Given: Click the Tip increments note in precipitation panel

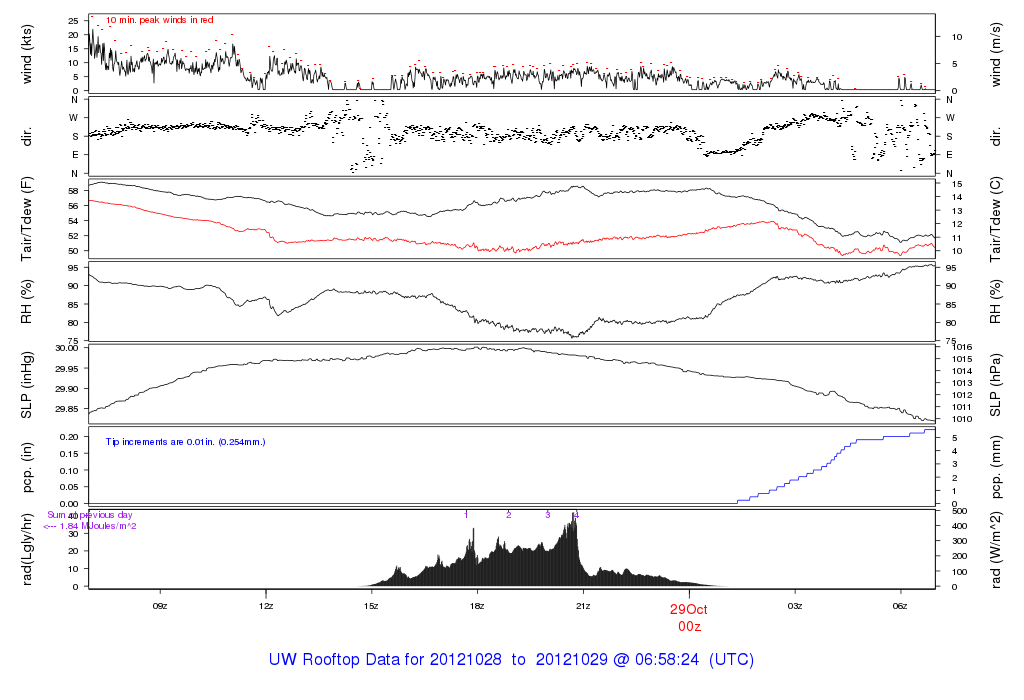Looking at the screenshot, I should pos(185,442).
